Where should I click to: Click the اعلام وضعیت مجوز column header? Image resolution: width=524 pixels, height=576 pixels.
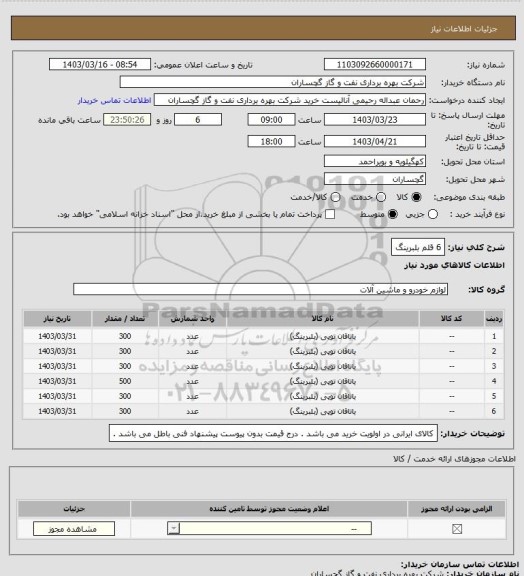269,509
